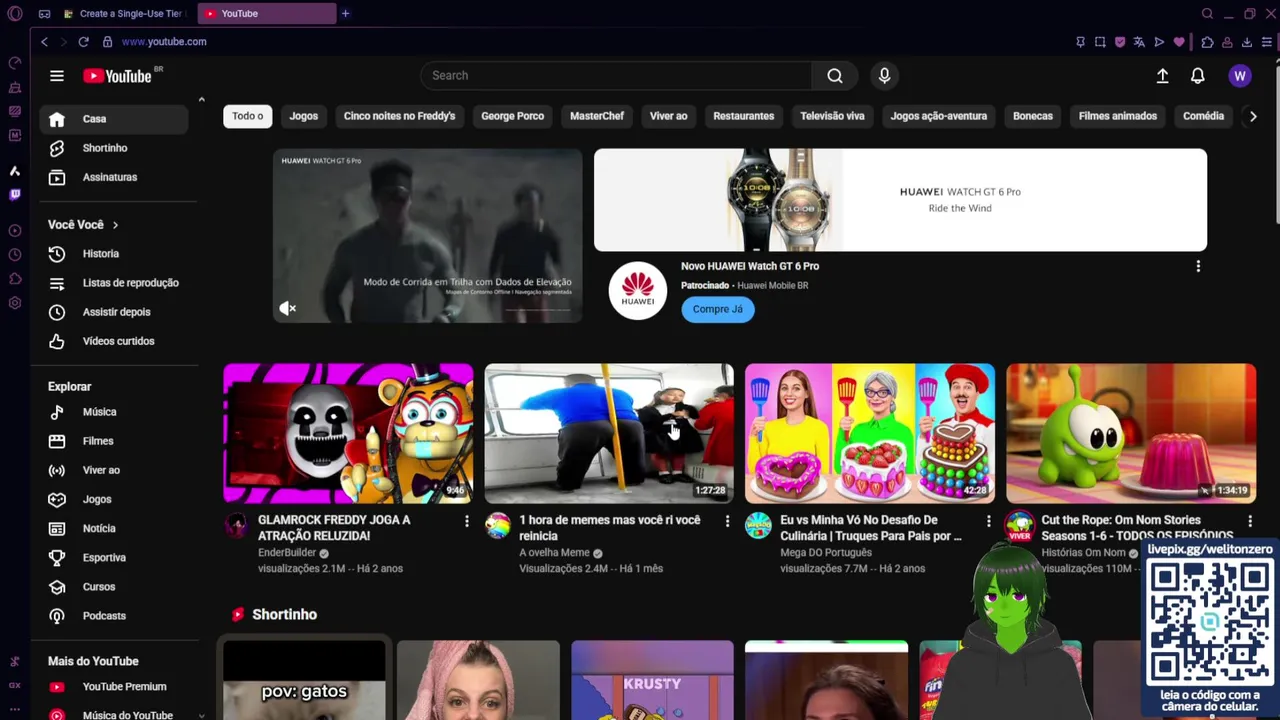Unmute the Huawei ad video

288,308
